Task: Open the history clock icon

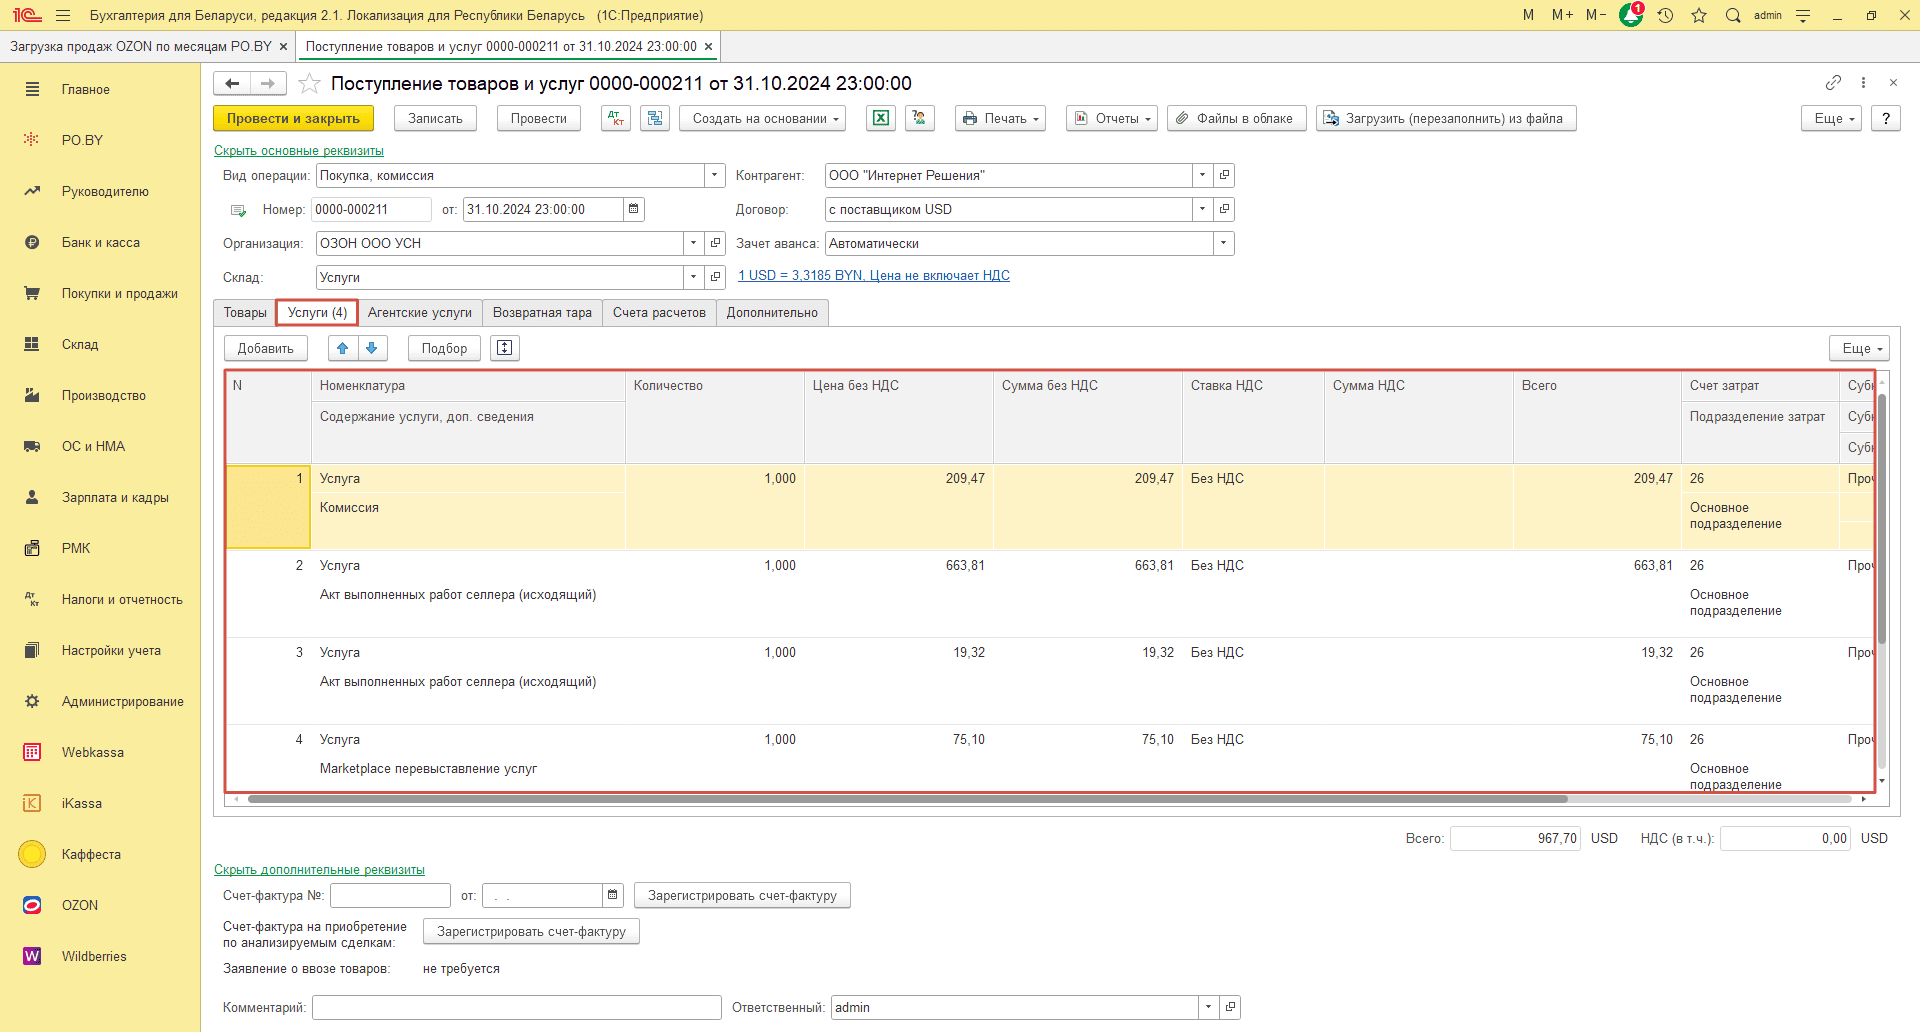Action: point(1665,15)
